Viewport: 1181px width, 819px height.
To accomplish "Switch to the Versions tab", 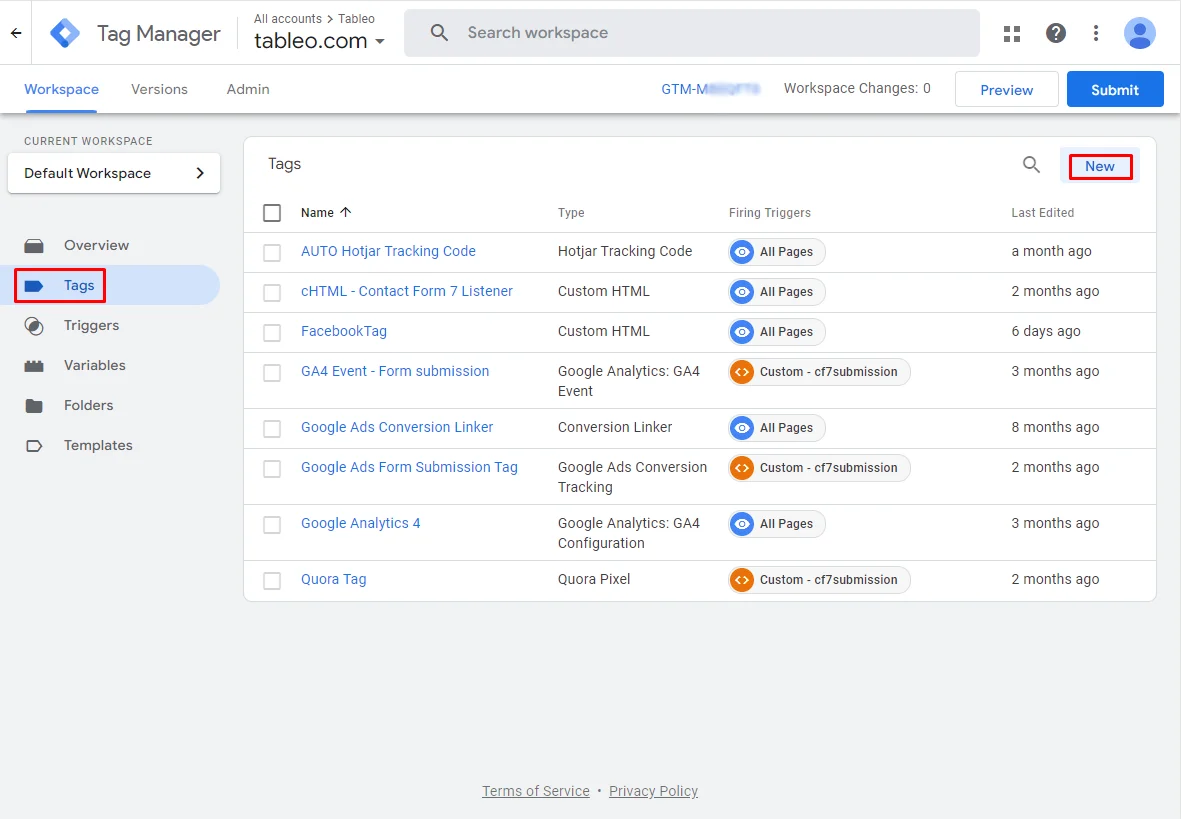I will (x=159, y=89).
